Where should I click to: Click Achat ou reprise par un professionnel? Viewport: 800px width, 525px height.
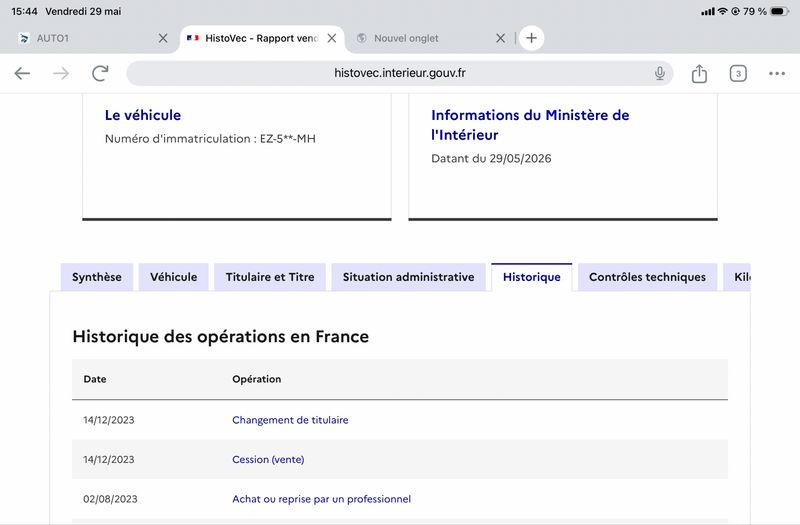(x=321, y=499)
